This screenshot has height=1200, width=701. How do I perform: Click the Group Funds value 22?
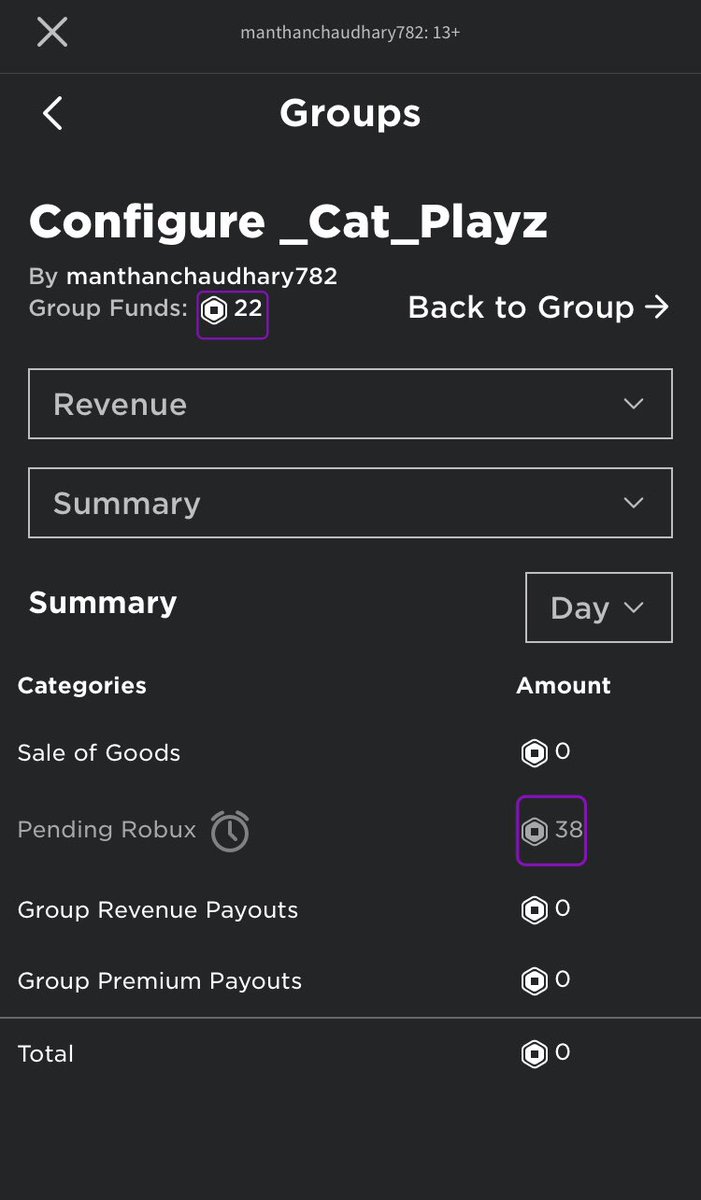click(x=248, y=308)
